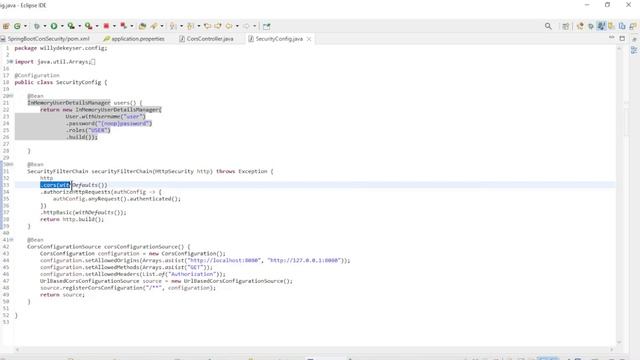Click the blue documents perspective icon

622,26
